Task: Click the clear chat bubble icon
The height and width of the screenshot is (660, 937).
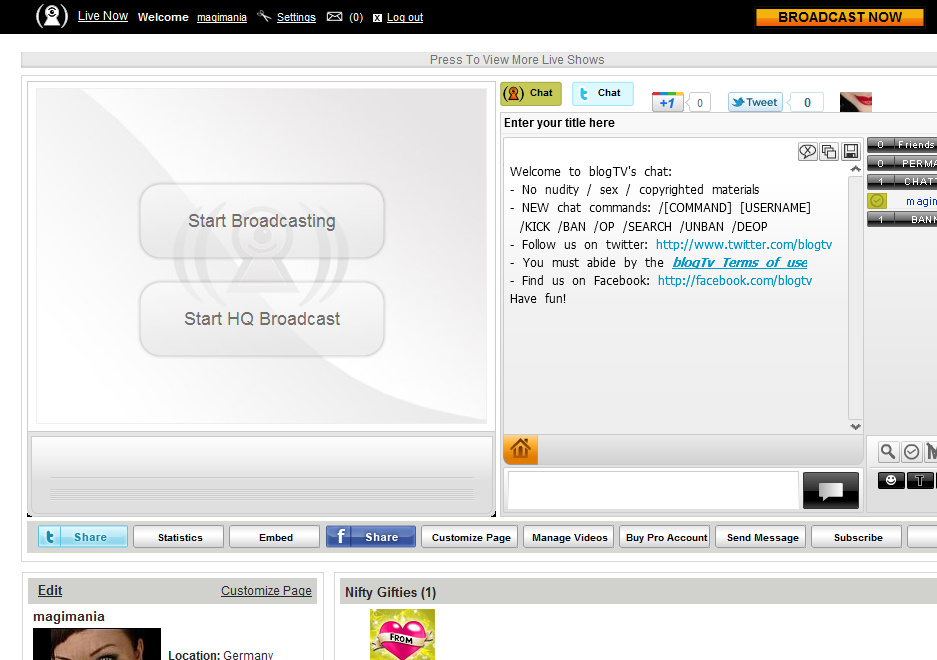Action: point(808,152)
